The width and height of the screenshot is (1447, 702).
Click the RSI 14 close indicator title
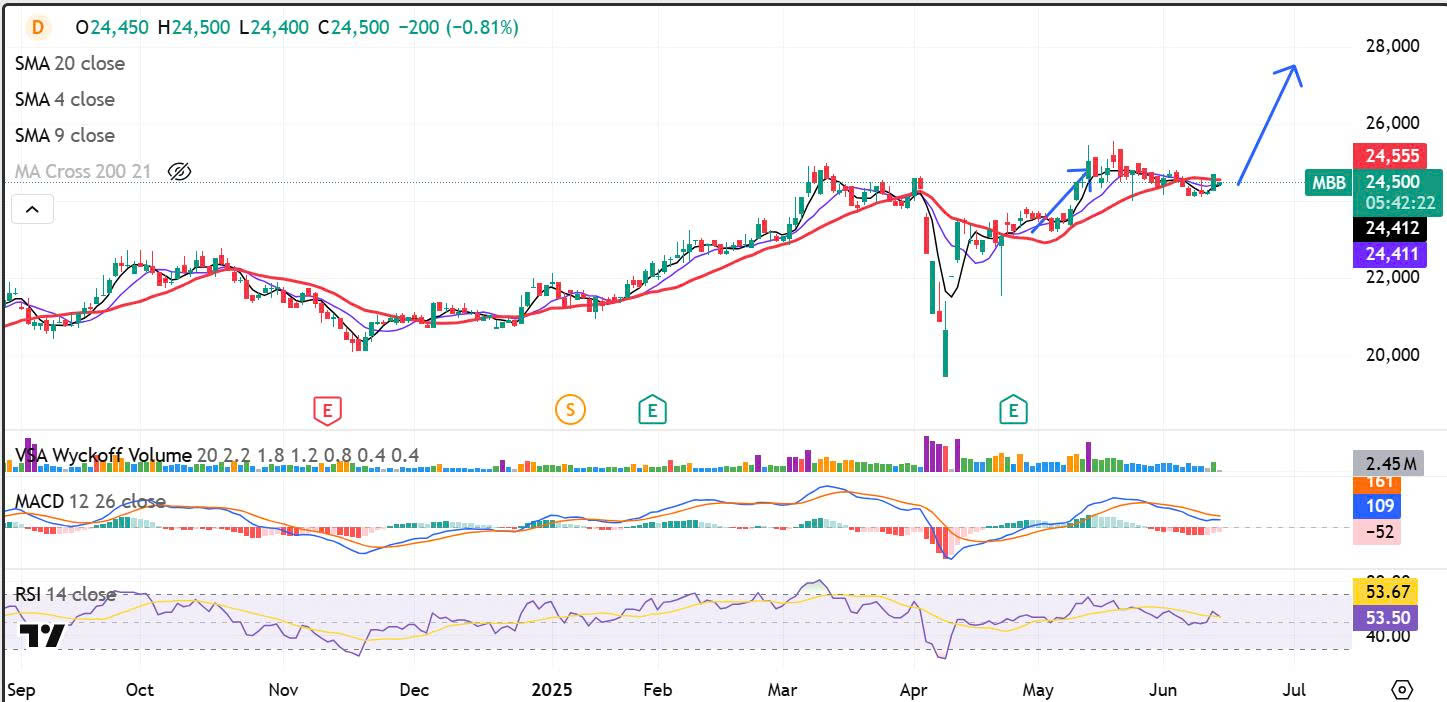tap(65, 594)
